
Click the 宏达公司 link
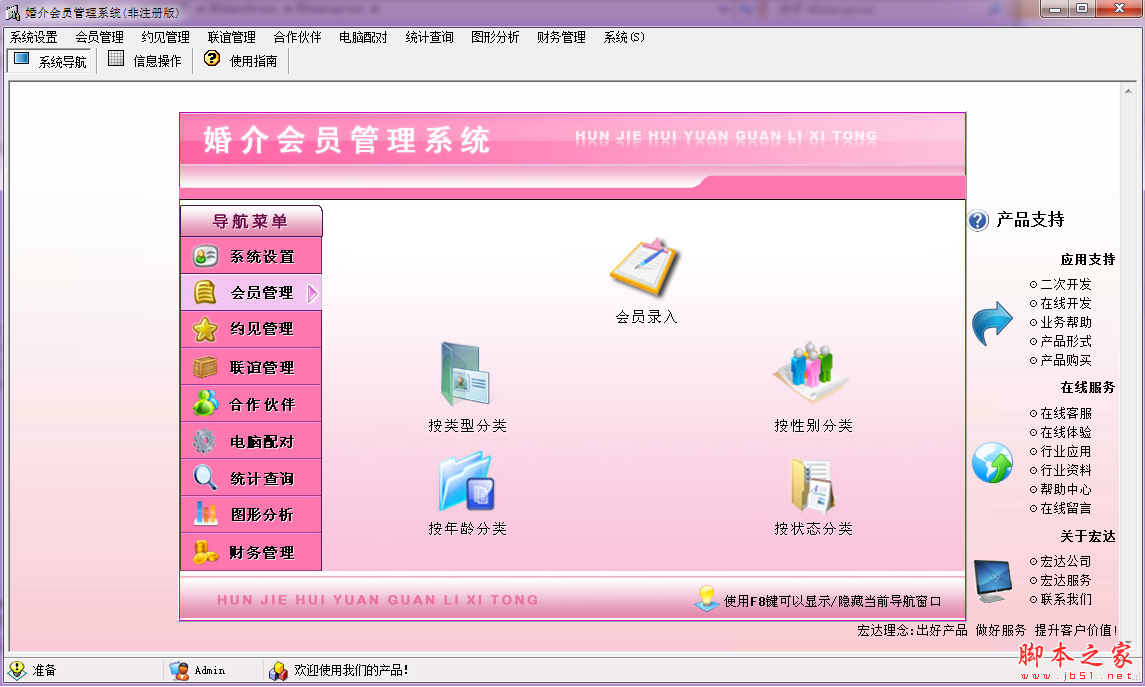coord(1065,561)
